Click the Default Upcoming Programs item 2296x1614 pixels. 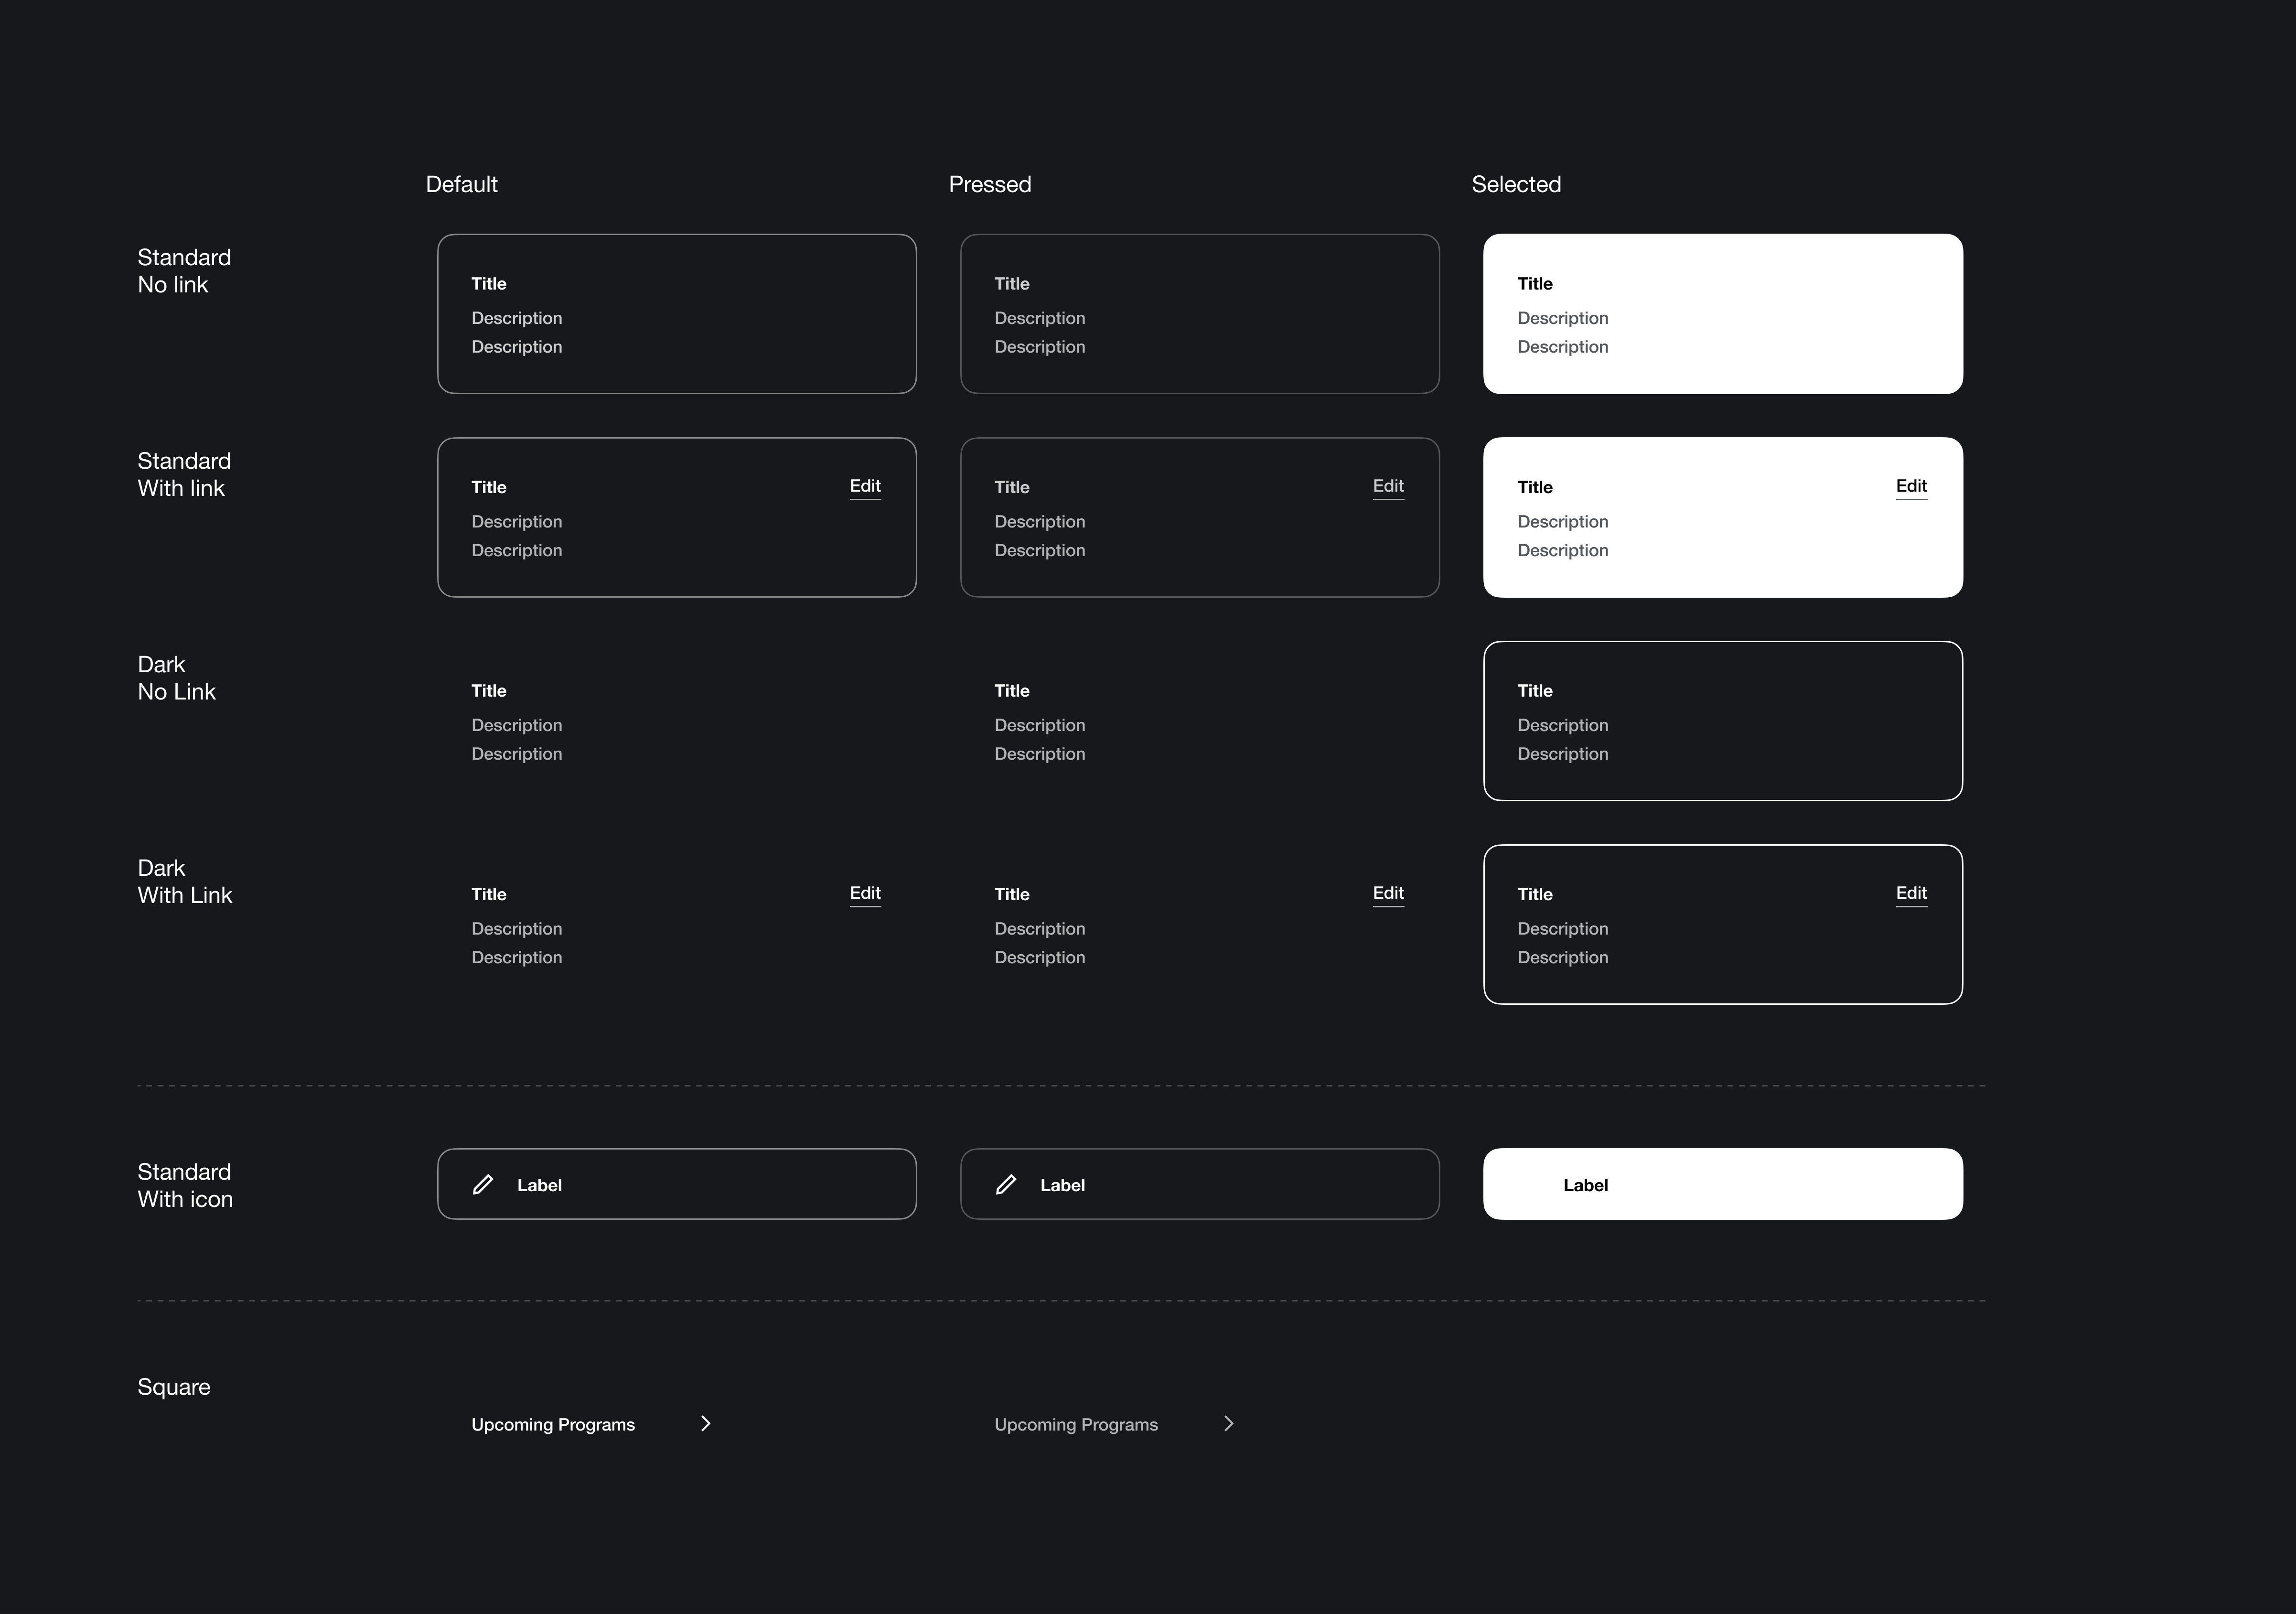coord(553,1424)
